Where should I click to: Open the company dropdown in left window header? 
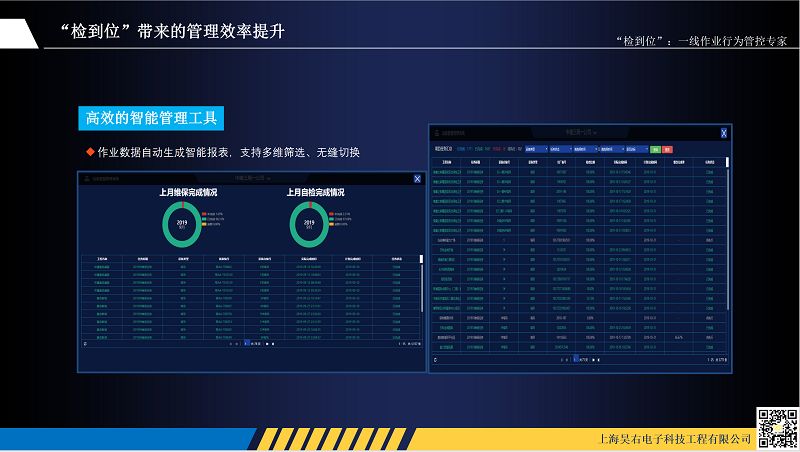coord(250,179)
